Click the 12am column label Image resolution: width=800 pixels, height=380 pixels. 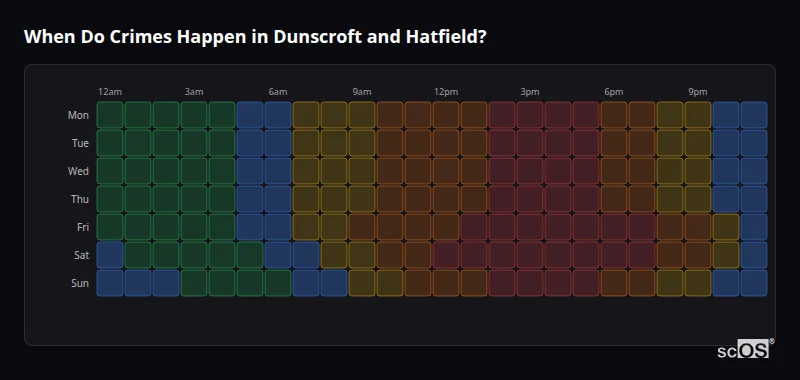tap(110, 92)
